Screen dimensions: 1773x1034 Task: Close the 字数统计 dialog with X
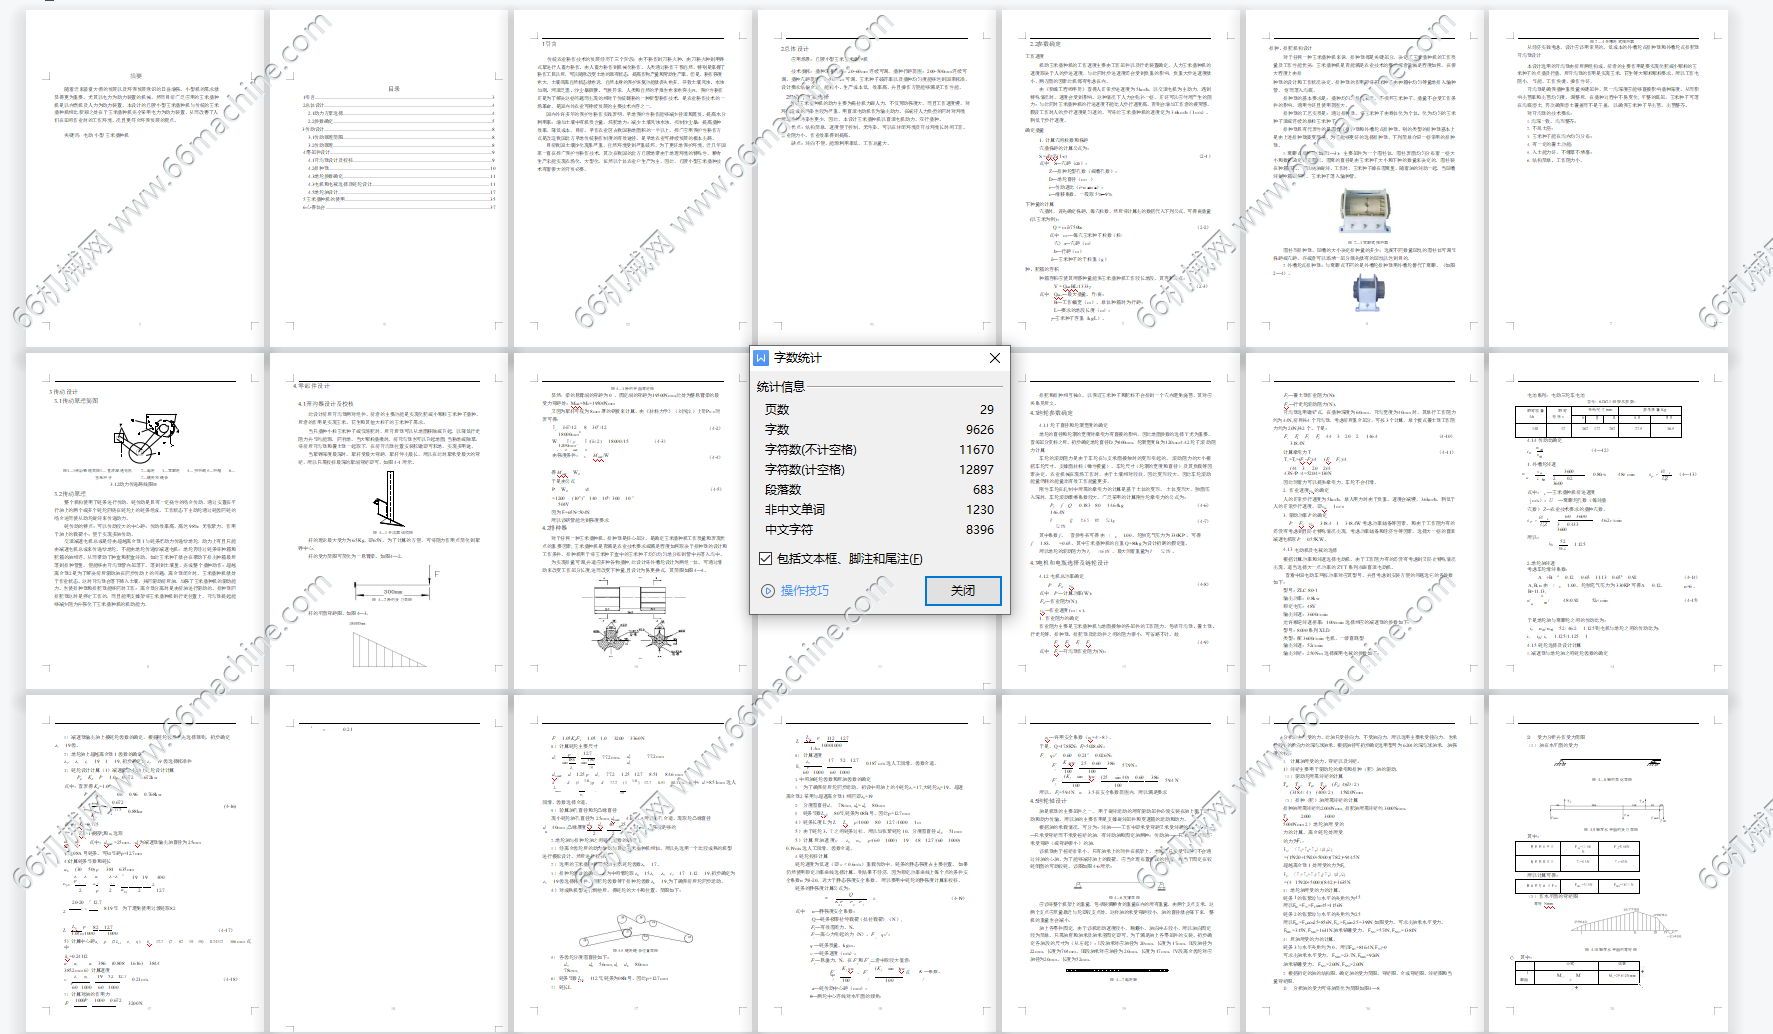(x=994, y=358)
